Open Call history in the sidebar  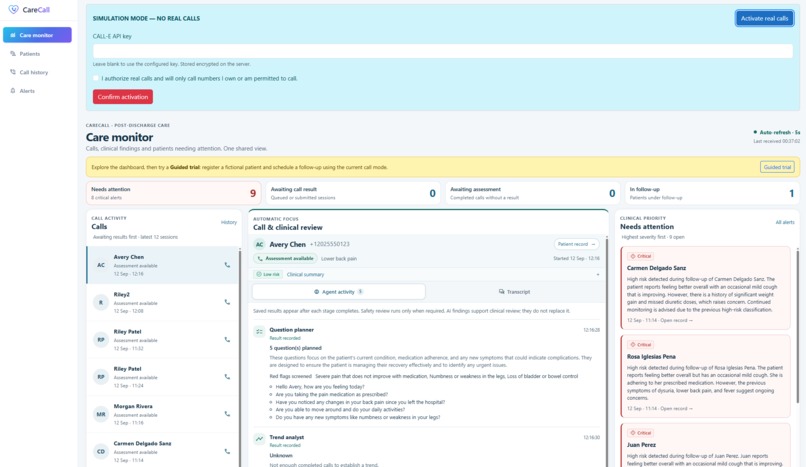coord(37,72)
